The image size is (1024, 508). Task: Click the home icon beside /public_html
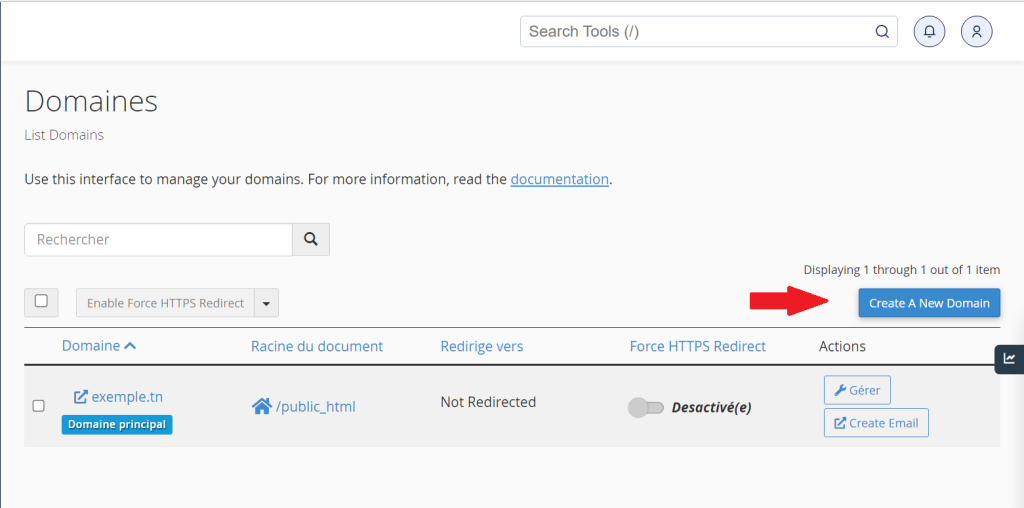[x=261, y=406]
